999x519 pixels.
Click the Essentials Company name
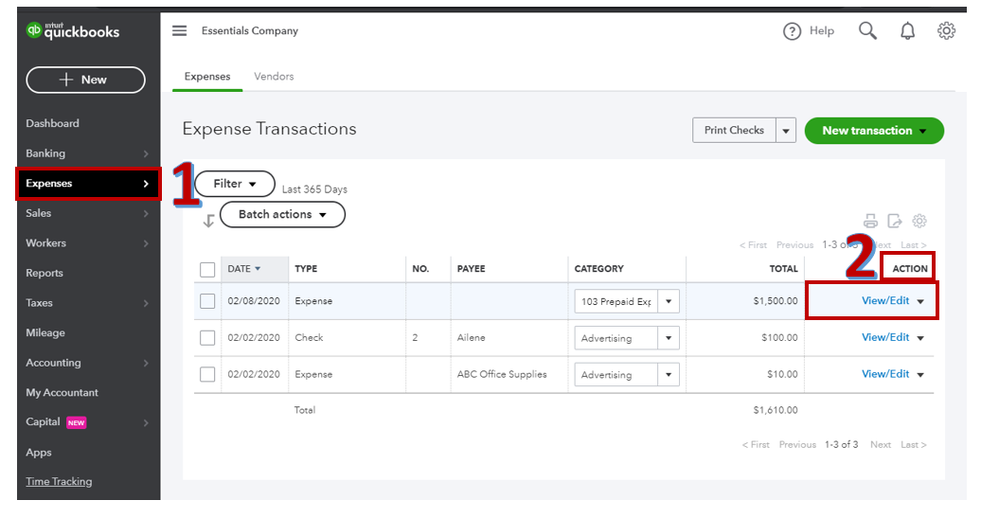click(x=250, y=31)
